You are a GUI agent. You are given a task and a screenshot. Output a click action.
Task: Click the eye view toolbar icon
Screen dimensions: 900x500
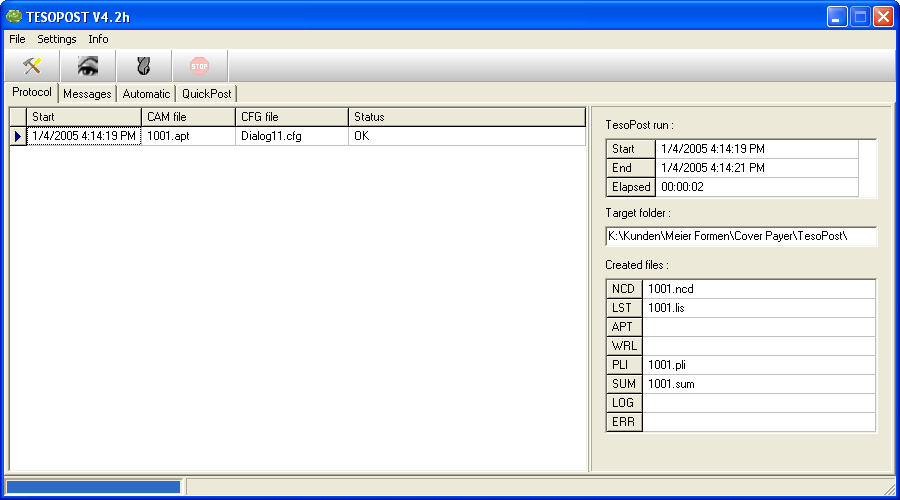click(x=88, y=66)
